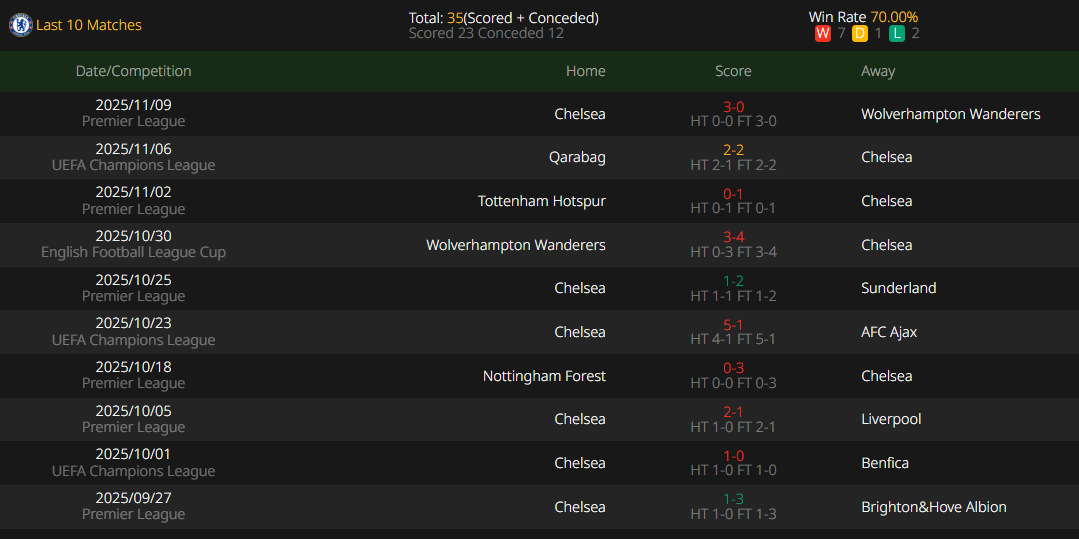Select Tottenham Hotspur home team name
The image size is (1079, 539).
click(541, 201)
